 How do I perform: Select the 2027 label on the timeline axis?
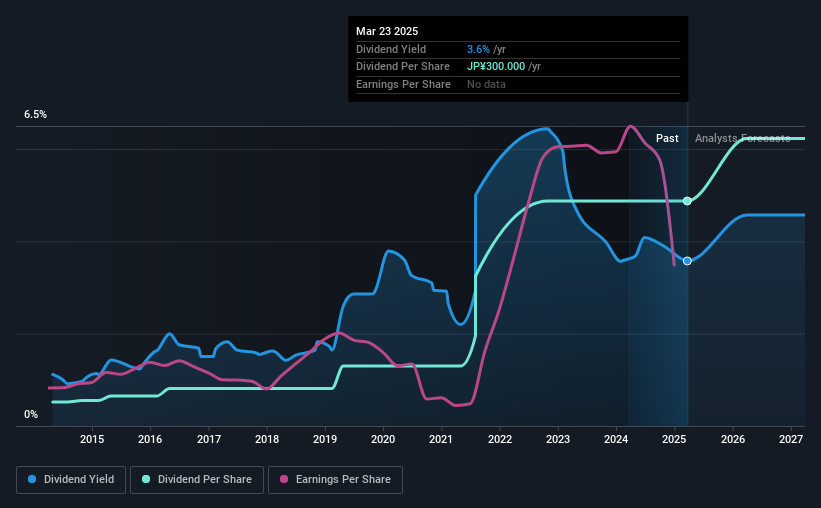[x=791, y=439]
